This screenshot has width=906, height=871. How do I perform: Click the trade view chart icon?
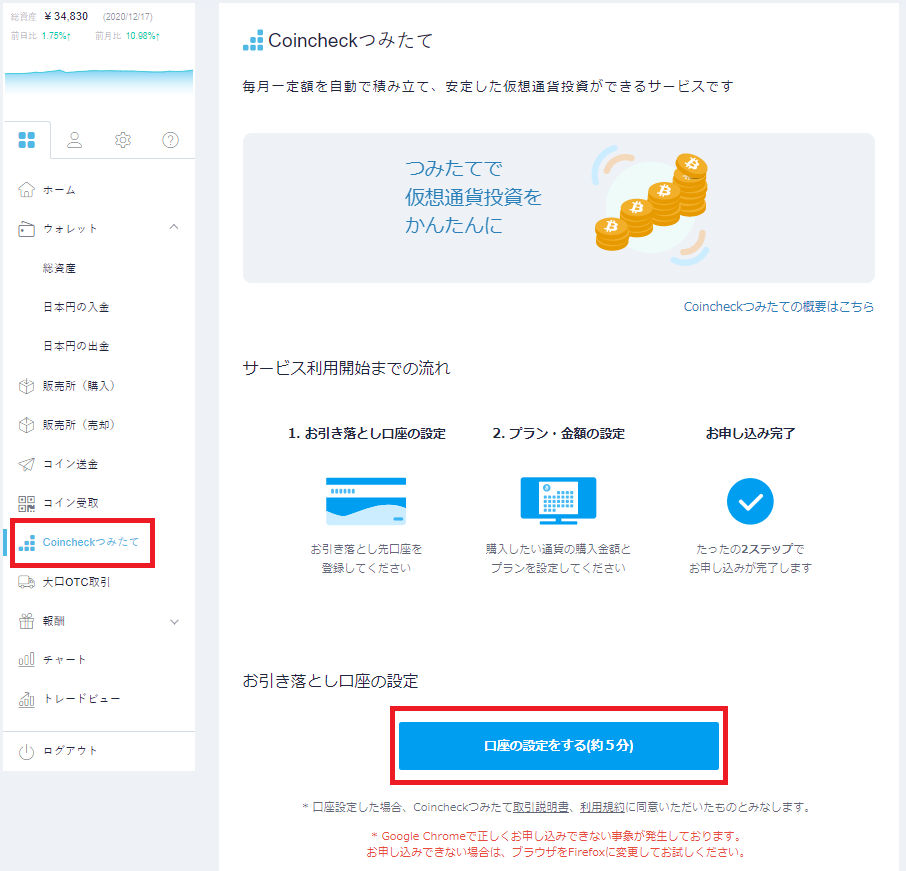click(26, 699)
